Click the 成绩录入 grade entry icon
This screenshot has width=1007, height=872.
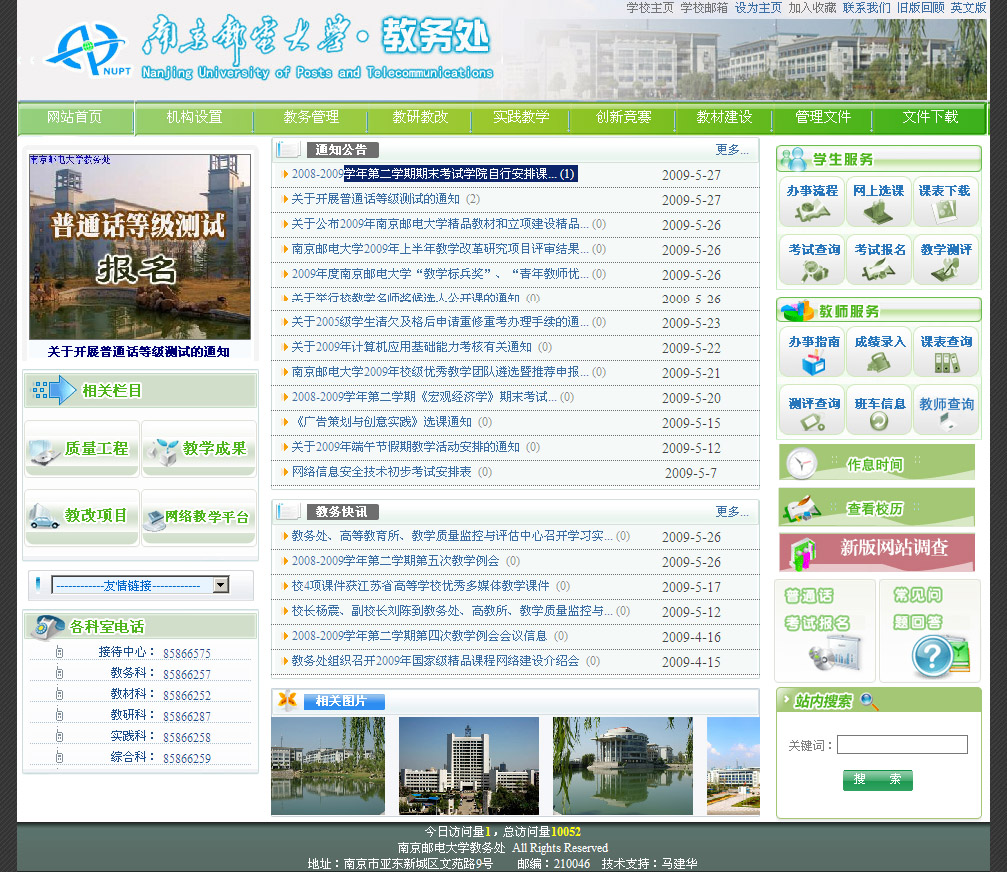click(878, 352)
